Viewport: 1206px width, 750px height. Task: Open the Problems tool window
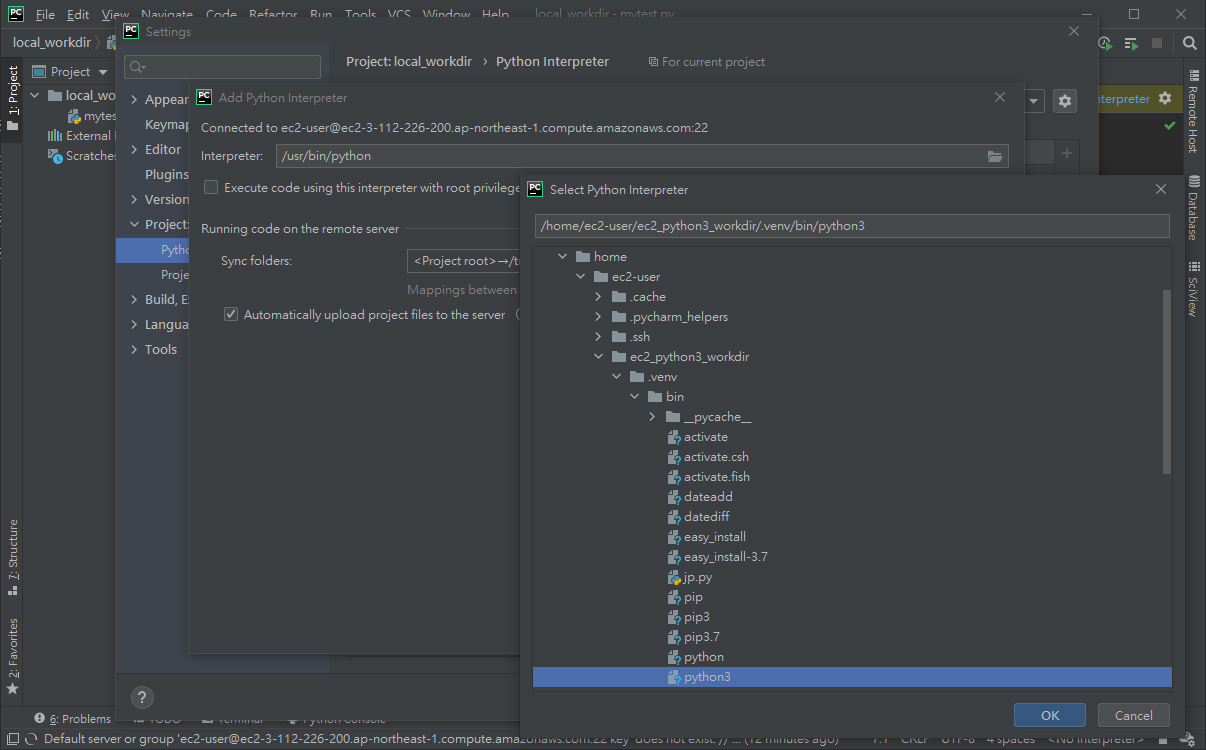[73, 718]
